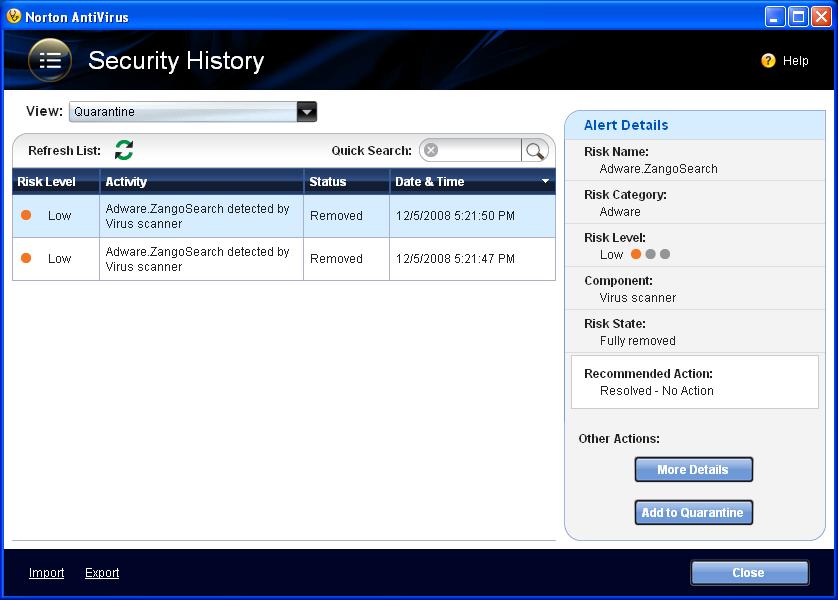Click the Component value Virus scanner
The width and height of the screenshot is (838, 600).
pyautogui.click(x=638, y=298)
